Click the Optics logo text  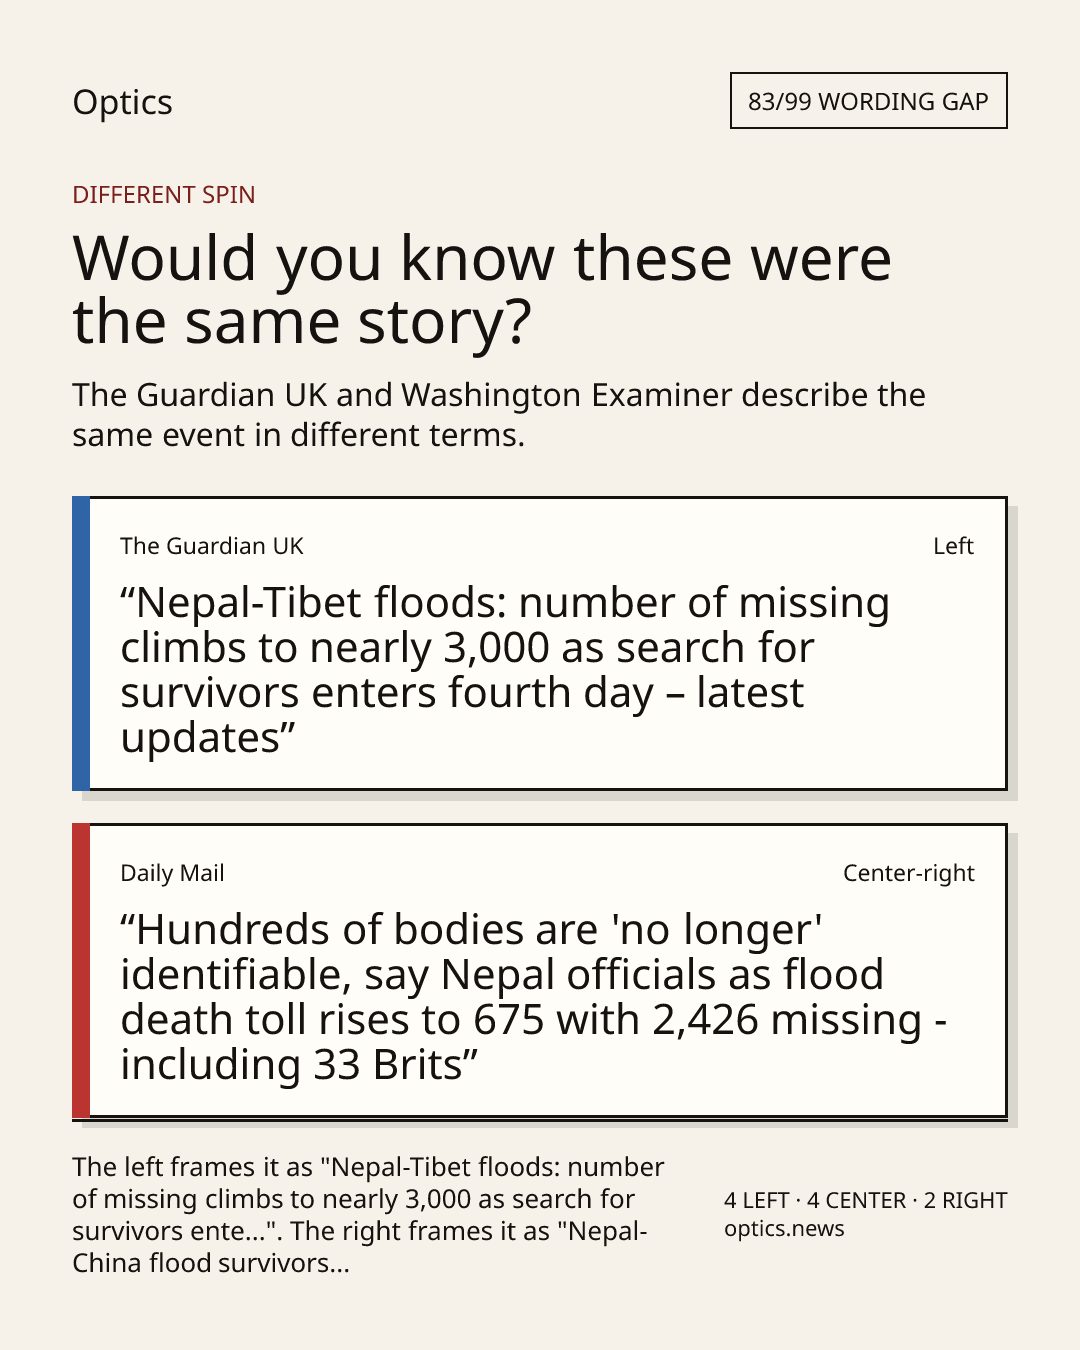tap(122, 102)
